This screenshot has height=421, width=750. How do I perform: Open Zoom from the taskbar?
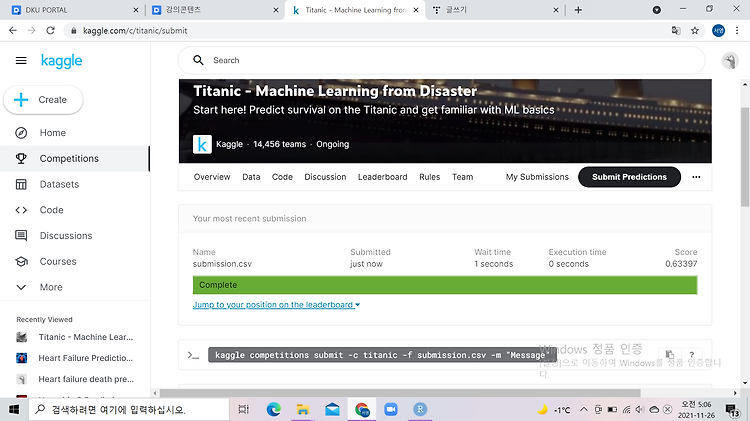tap(391, 410)
